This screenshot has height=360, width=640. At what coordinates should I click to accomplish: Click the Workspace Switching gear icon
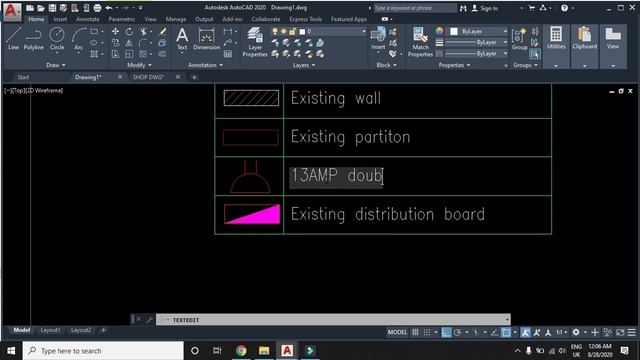click(x=576, y=332)
